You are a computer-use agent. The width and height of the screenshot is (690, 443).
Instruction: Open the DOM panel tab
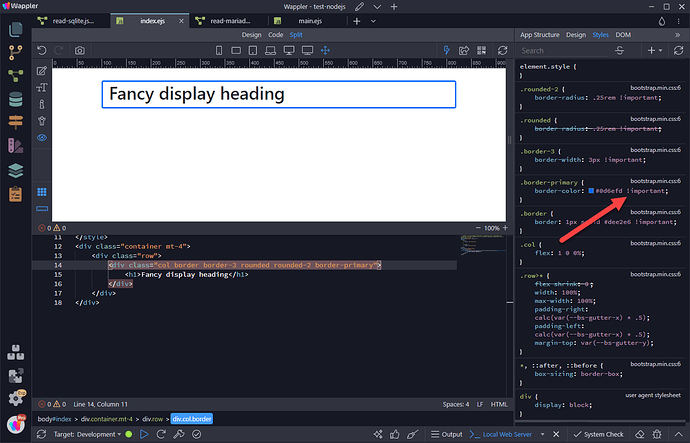623,35
